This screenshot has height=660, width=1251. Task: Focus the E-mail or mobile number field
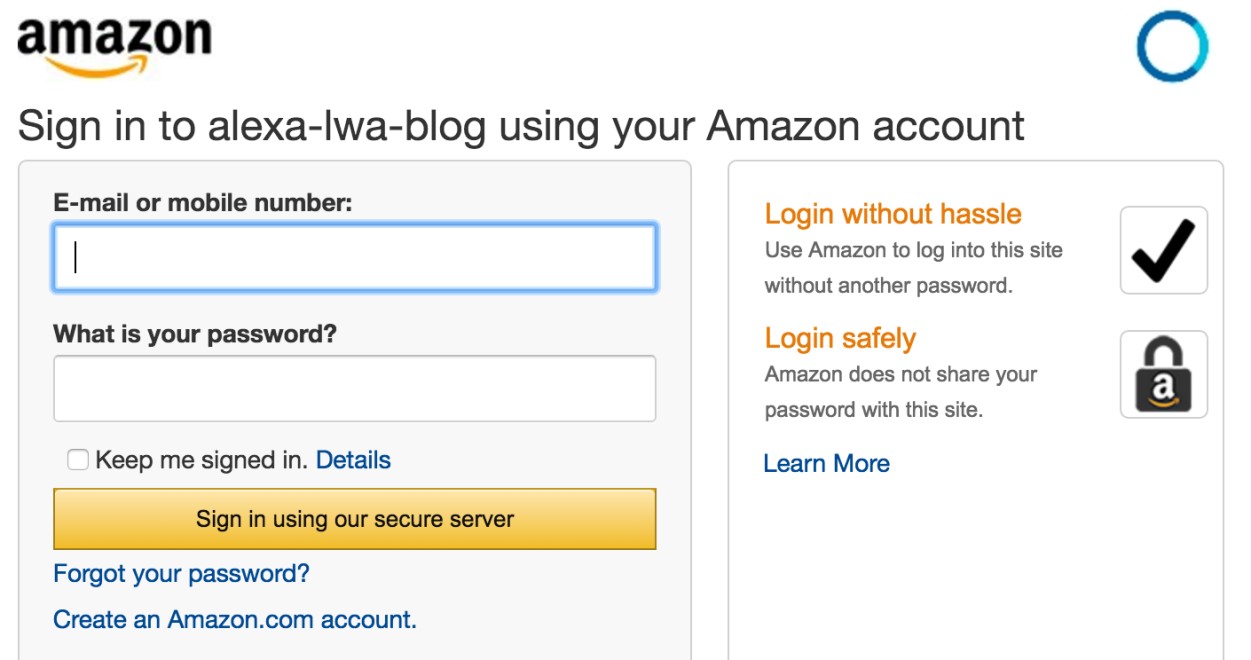point(355,258)
